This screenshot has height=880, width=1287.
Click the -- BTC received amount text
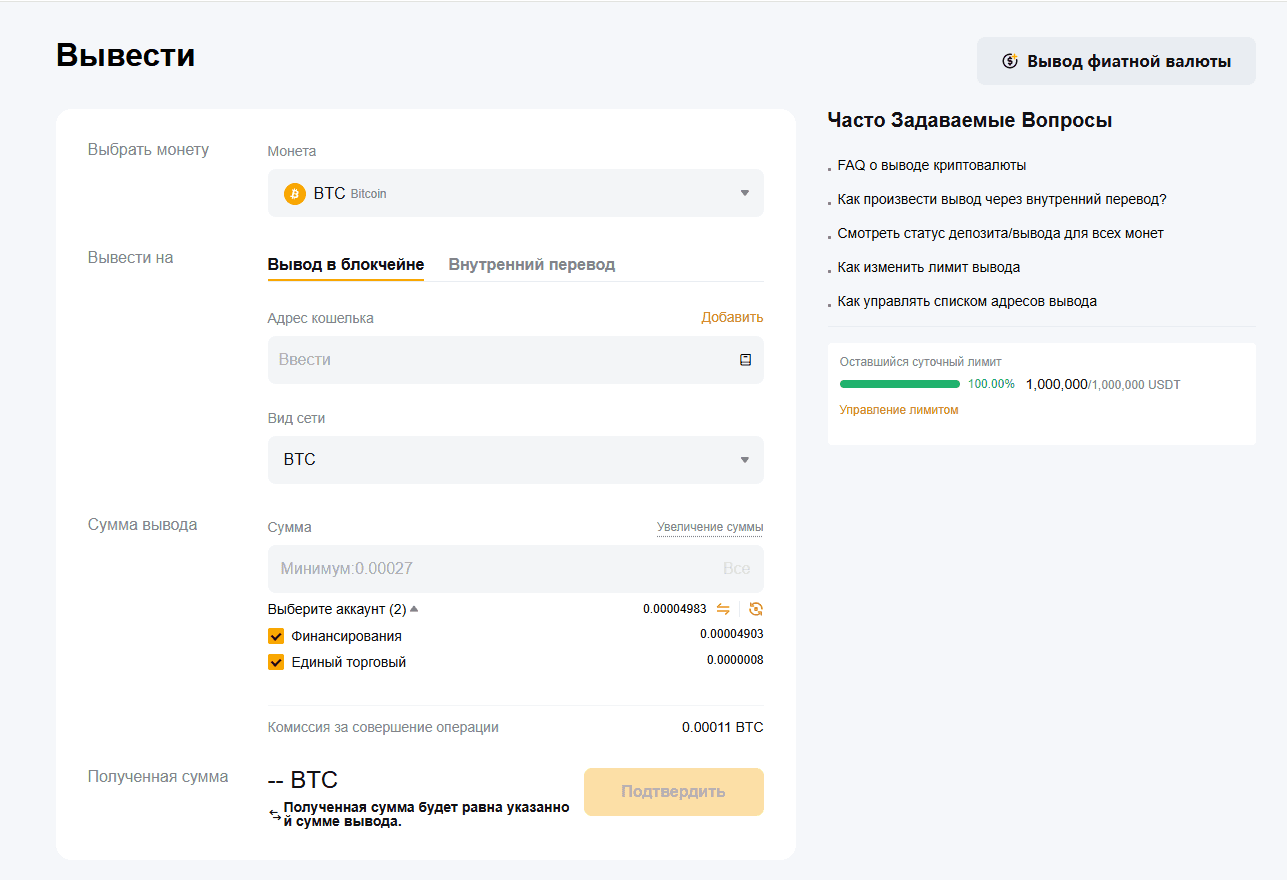click(x=303, y=781)
